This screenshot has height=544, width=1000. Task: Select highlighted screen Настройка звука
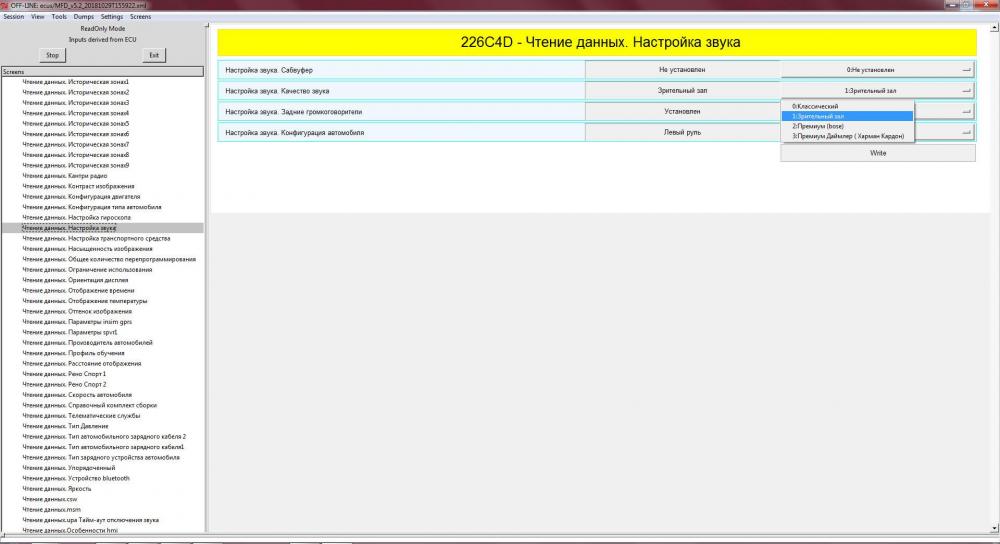69,228
